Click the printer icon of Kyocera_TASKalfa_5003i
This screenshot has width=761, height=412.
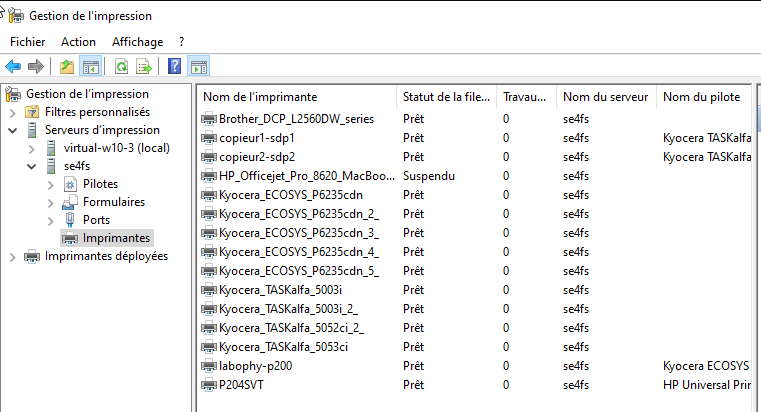209,290
